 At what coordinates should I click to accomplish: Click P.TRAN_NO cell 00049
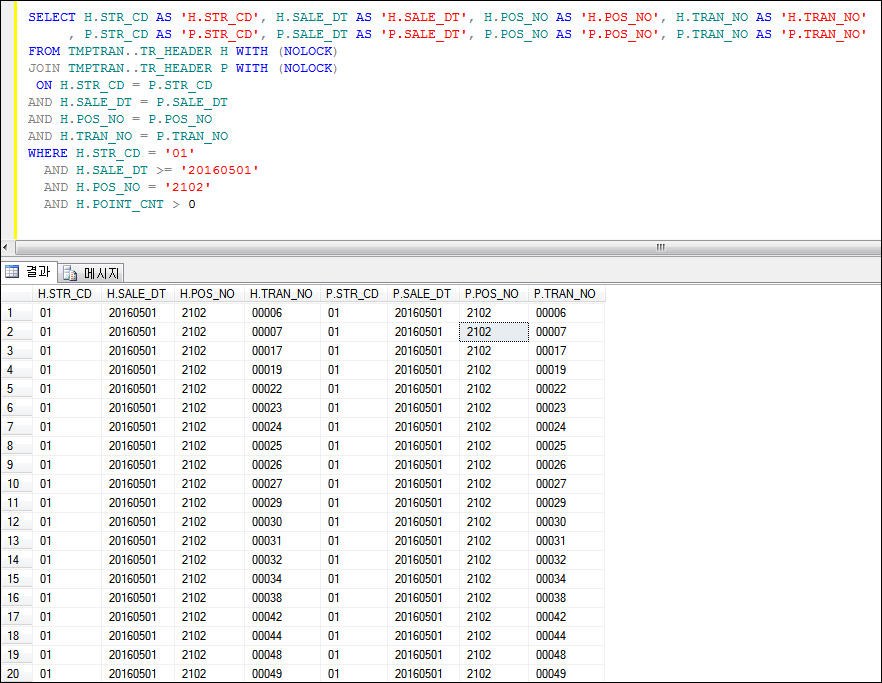pyautogui.click(x=566, y=673)
